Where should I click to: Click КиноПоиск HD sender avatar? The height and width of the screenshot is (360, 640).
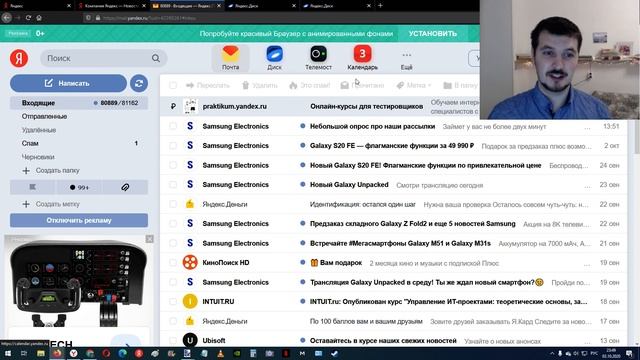190,262
